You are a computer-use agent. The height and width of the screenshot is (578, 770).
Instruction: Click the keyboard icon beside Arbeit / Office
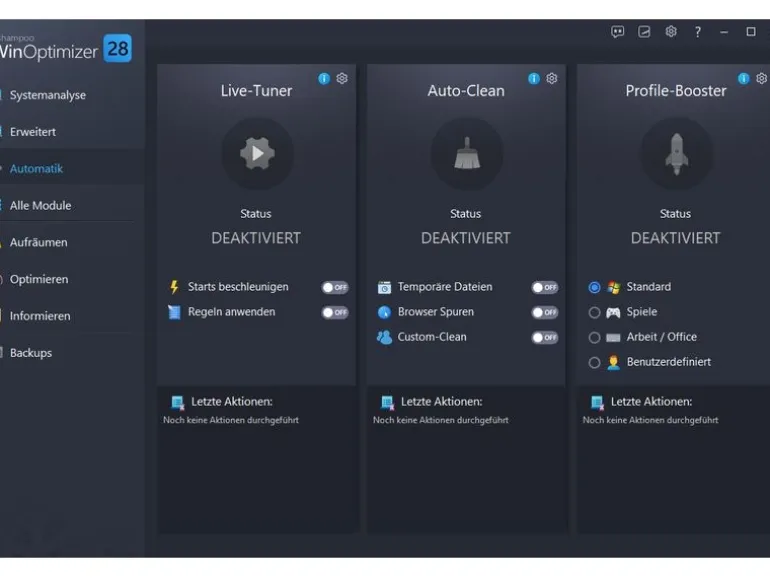(613, 338)
